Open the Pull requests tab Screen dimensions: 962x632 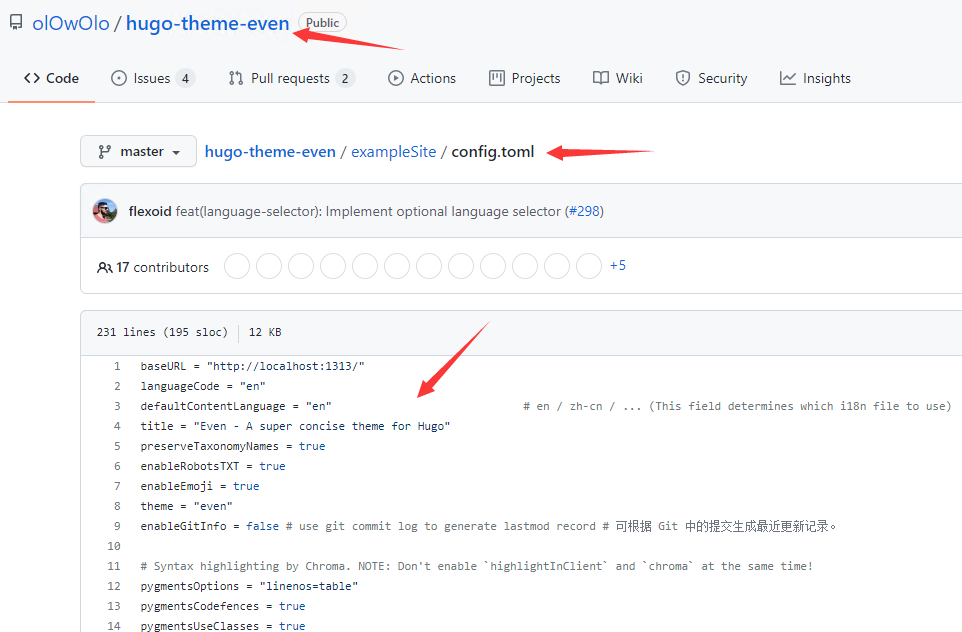tap(291, 79)
